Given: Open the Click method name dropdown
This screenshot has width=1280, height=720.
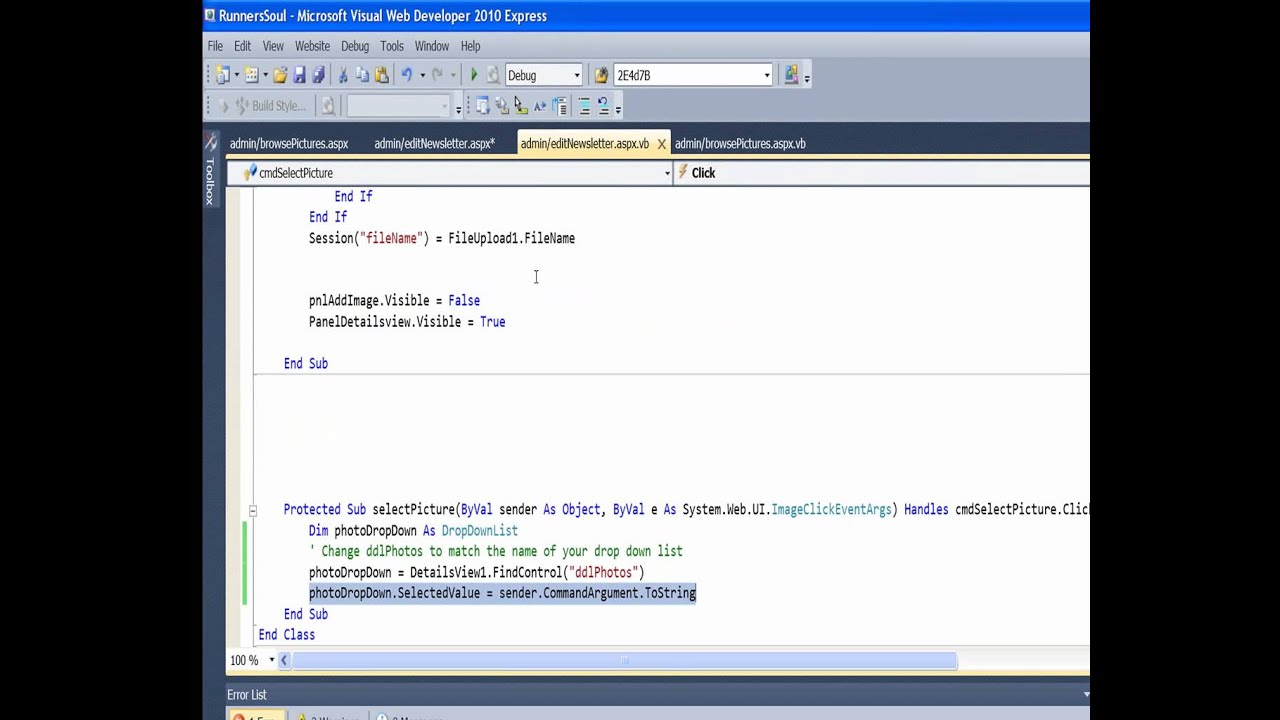Looking at the screenshot, I should [882, 173].
